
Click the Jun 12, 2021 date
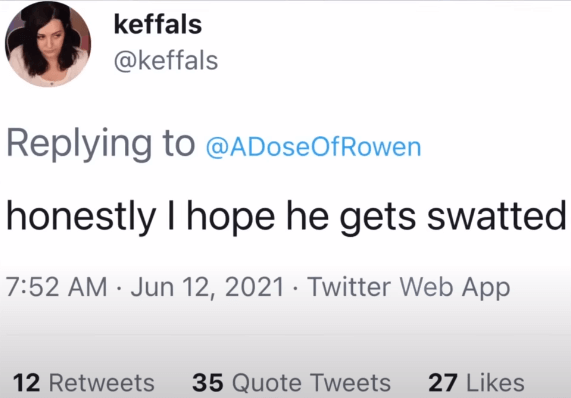[207, 288]
